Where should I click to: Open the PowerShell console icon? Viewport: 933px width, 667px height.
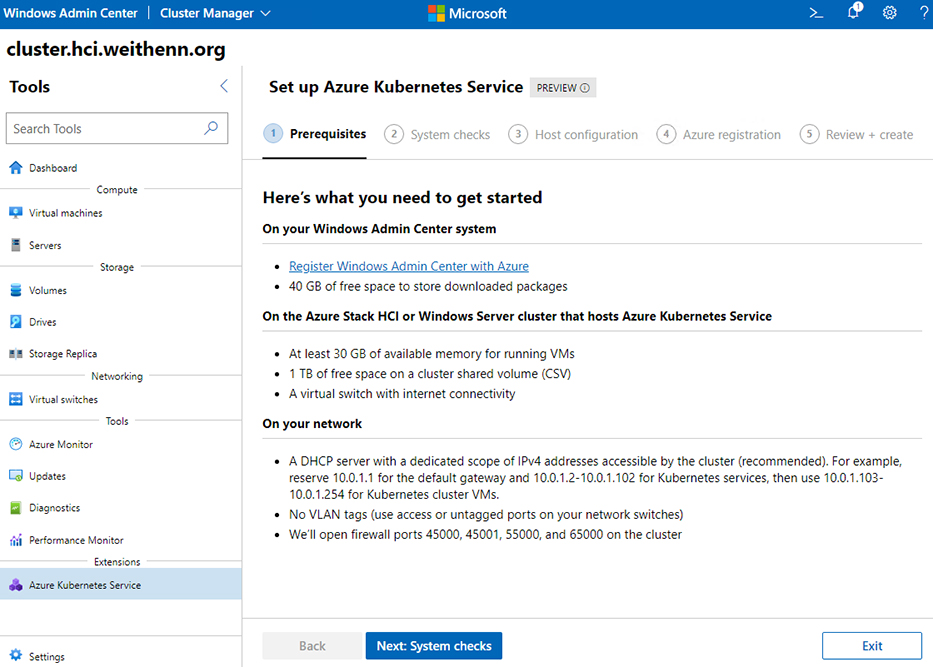tap(816, 12)
